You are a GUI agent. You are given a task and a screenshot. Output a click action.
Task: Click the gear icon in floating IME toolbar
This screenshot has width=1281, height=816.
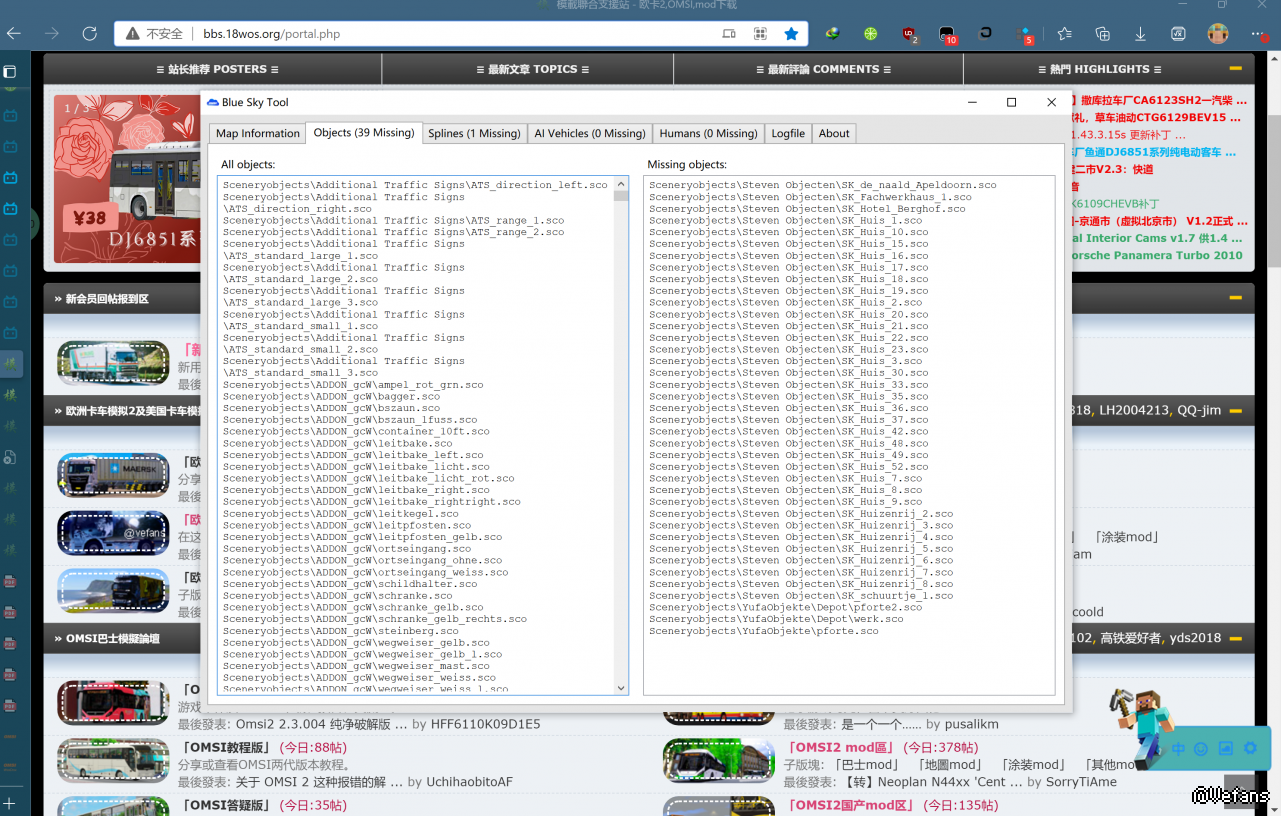pyautogui.click(x=1249, y=748)
